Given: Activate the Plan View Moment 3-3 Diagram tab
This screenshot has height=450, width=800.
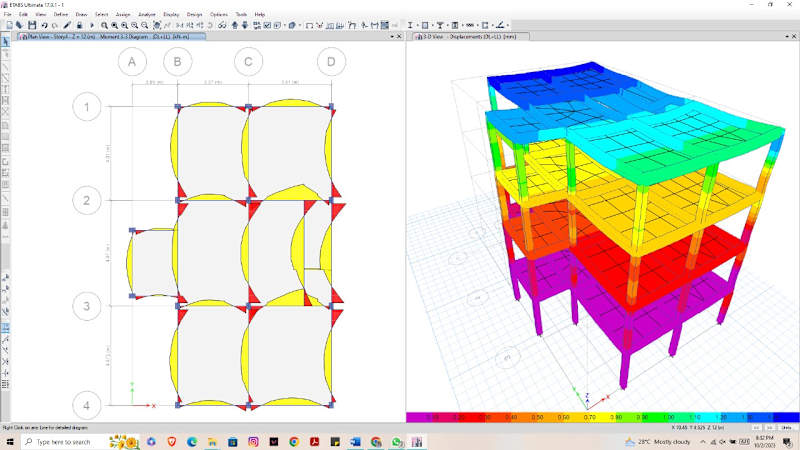Looking at the screenshot, I should (111, 37).
